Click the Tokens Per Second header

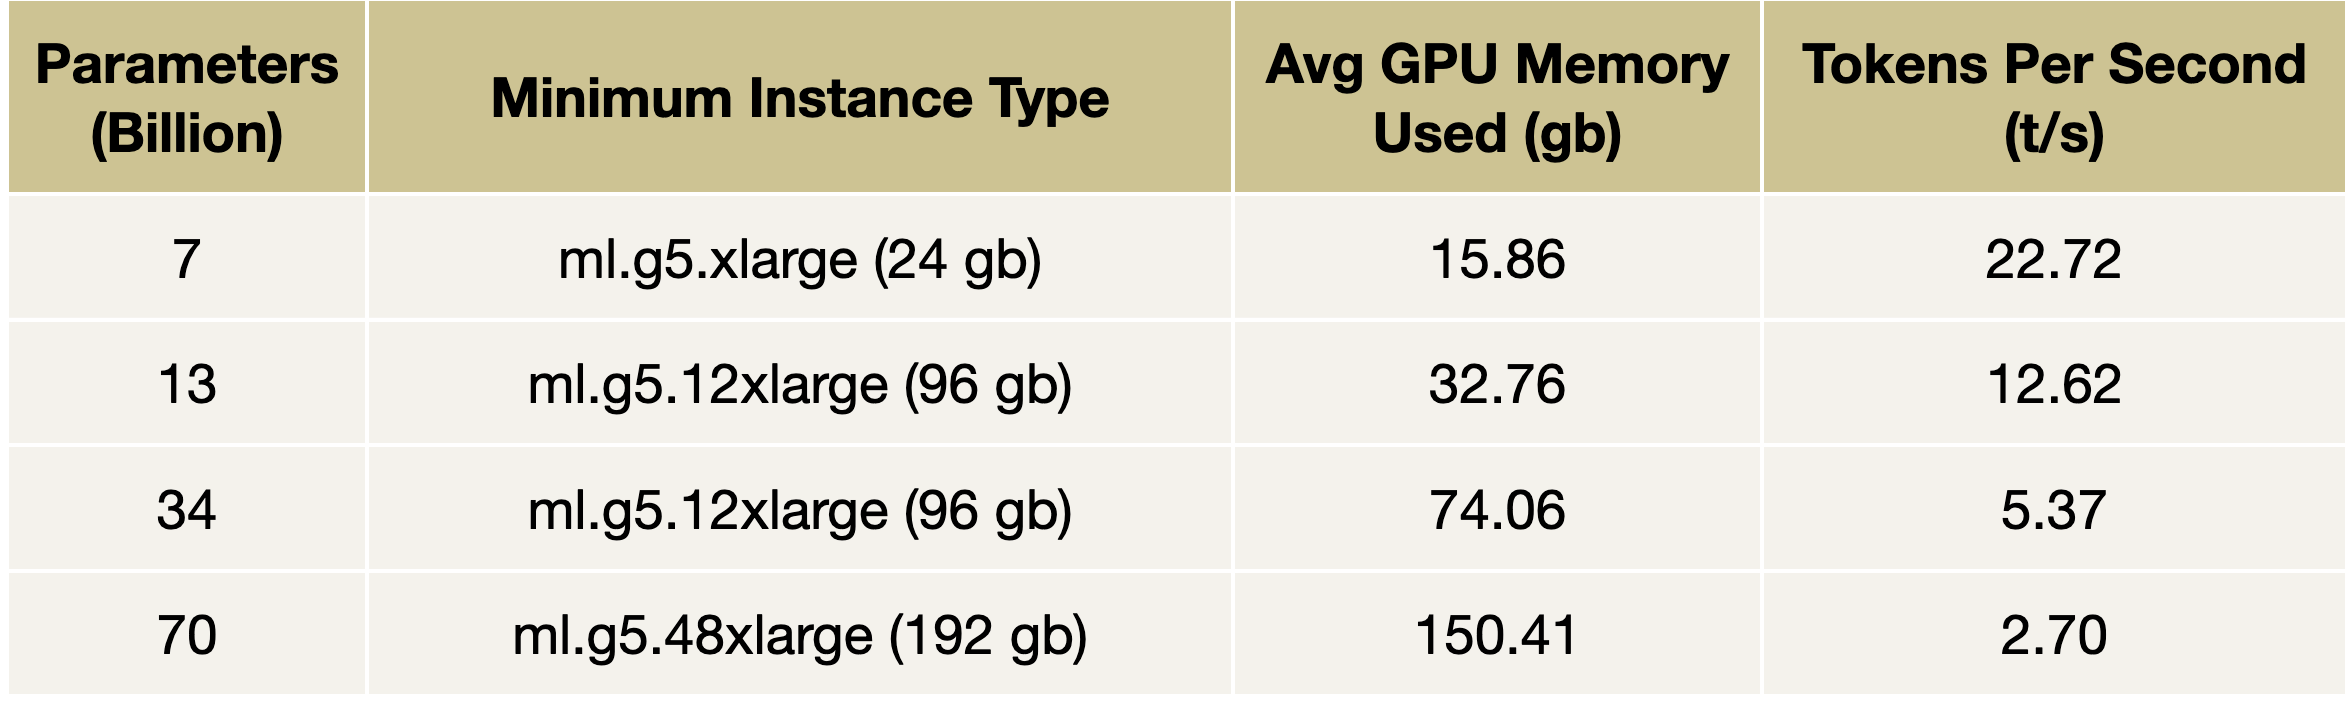pyautogui.click(x=2054, y=98)
